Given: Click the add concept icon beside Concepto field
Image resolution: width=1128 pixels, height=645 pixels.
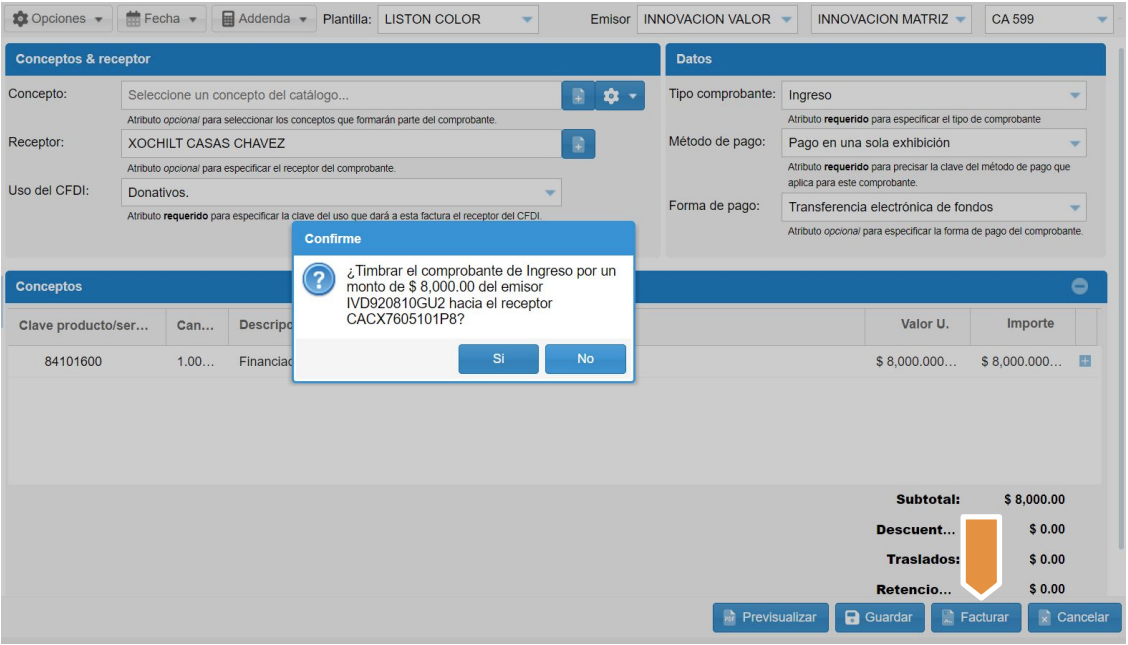Looking at the screenshot, I should click(x=578, y=96).
